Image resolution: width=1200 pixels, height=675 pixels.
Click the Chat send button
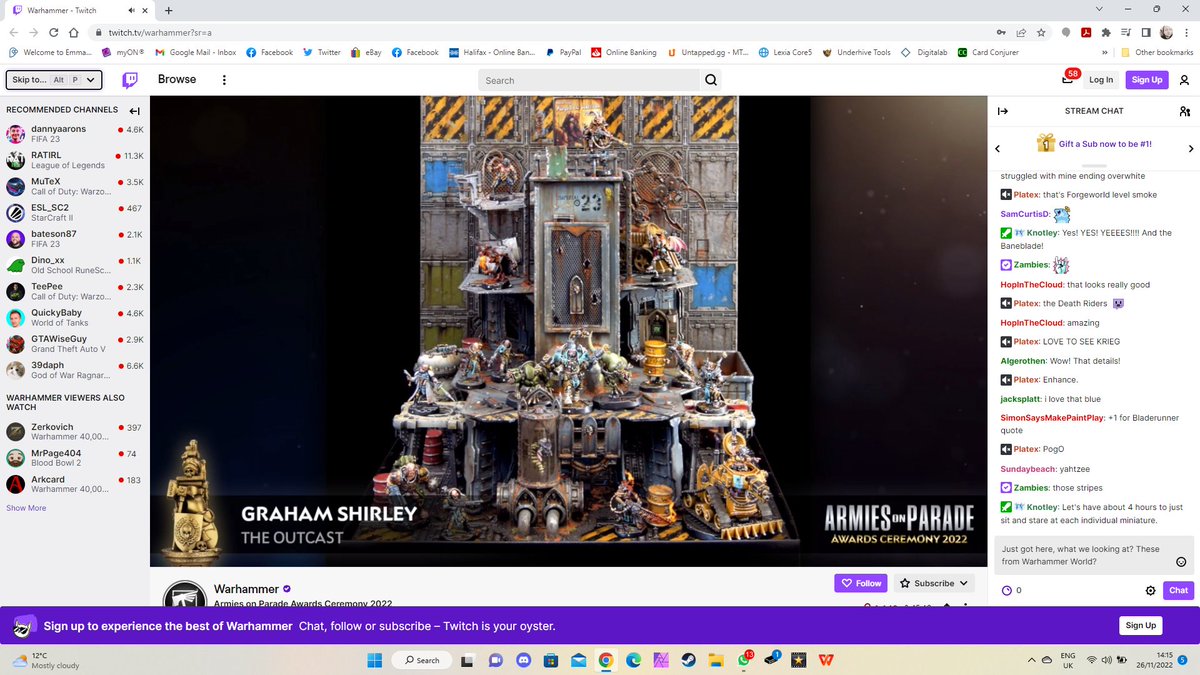(x=1179, y=590)
